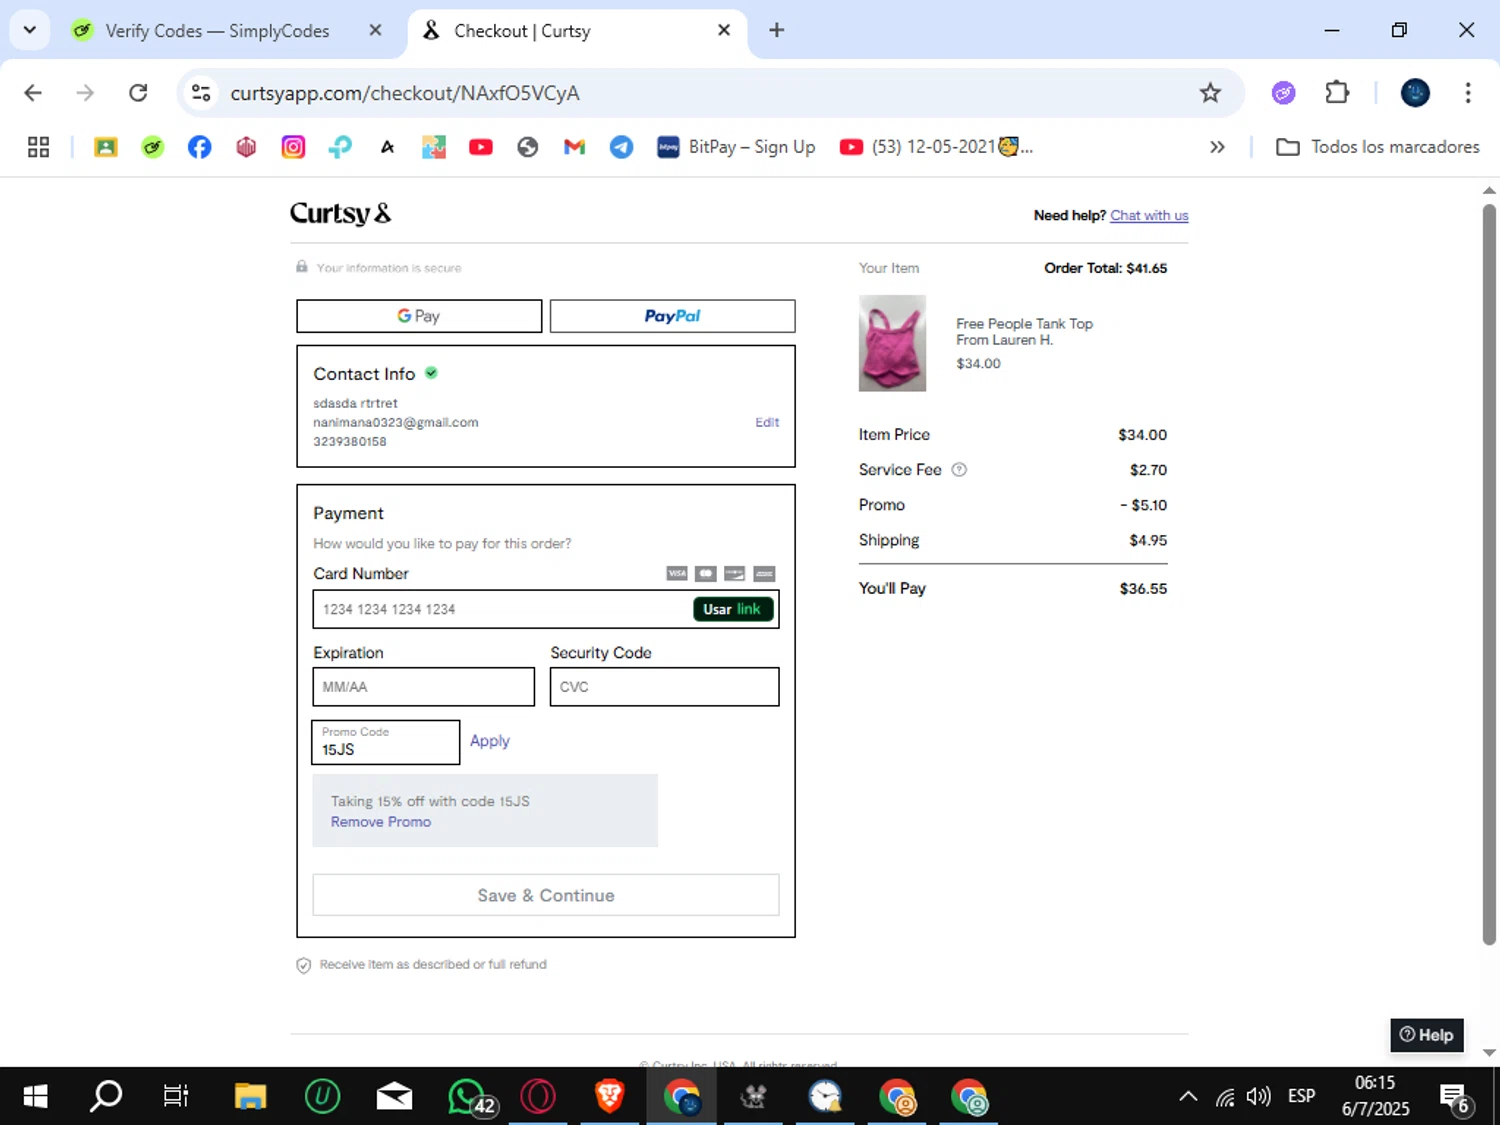This screenshot has height=1125, width=1500.
Task: Open the Help widget button
Action: coord(1427,1035)
